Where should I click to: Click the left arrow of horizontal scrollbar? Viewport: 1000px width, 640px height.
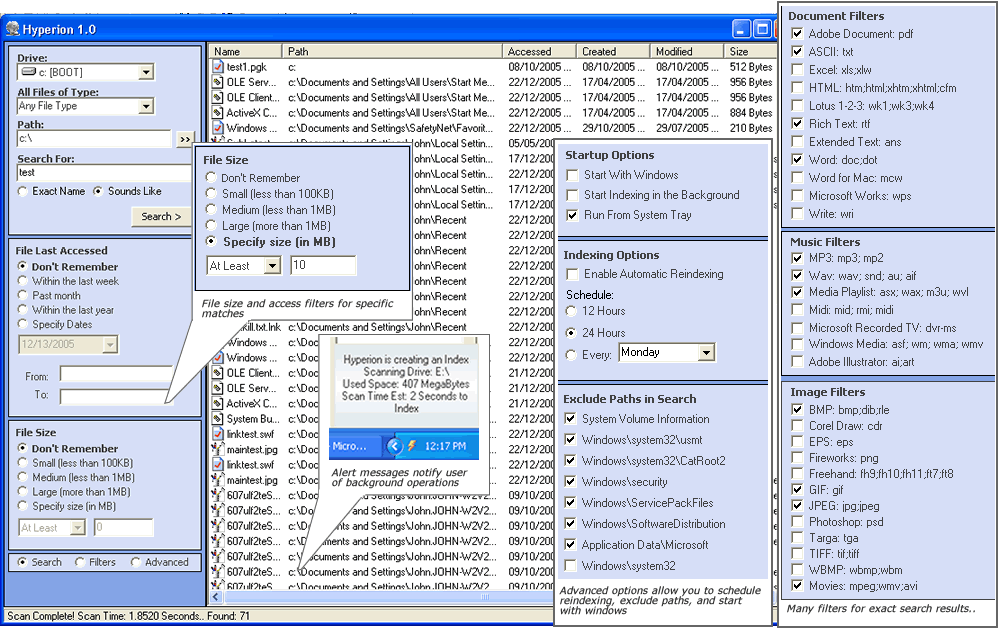214,598
